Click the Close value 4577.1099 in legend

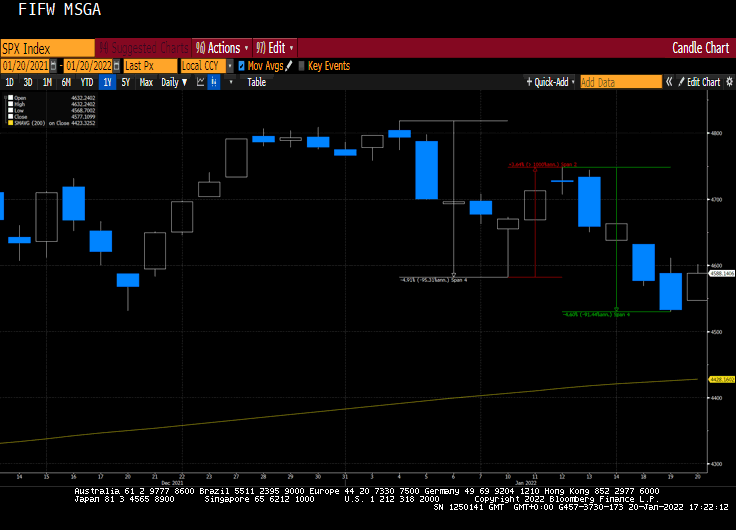click(83, 116)
